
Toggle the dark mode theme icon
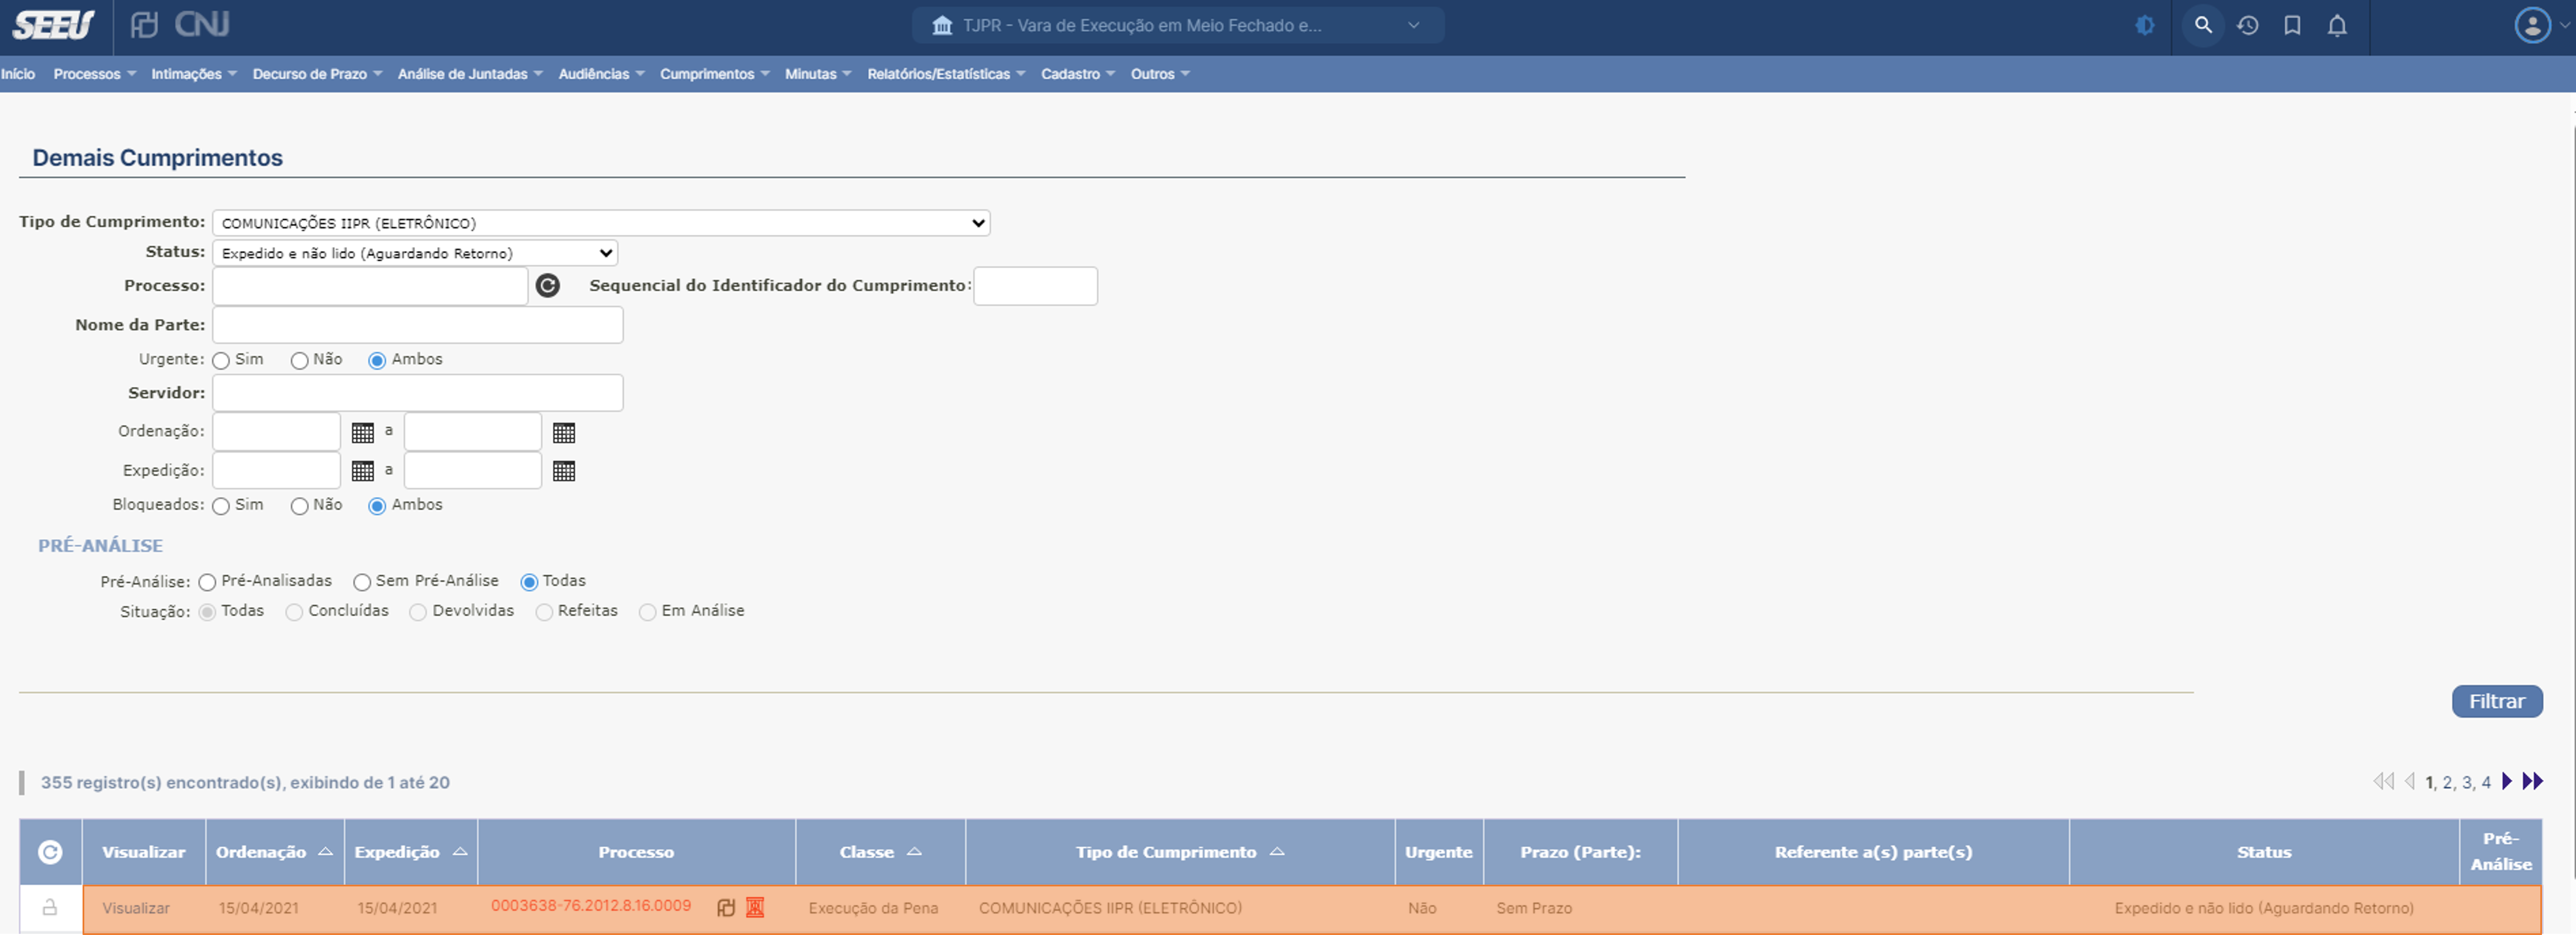2145,26
